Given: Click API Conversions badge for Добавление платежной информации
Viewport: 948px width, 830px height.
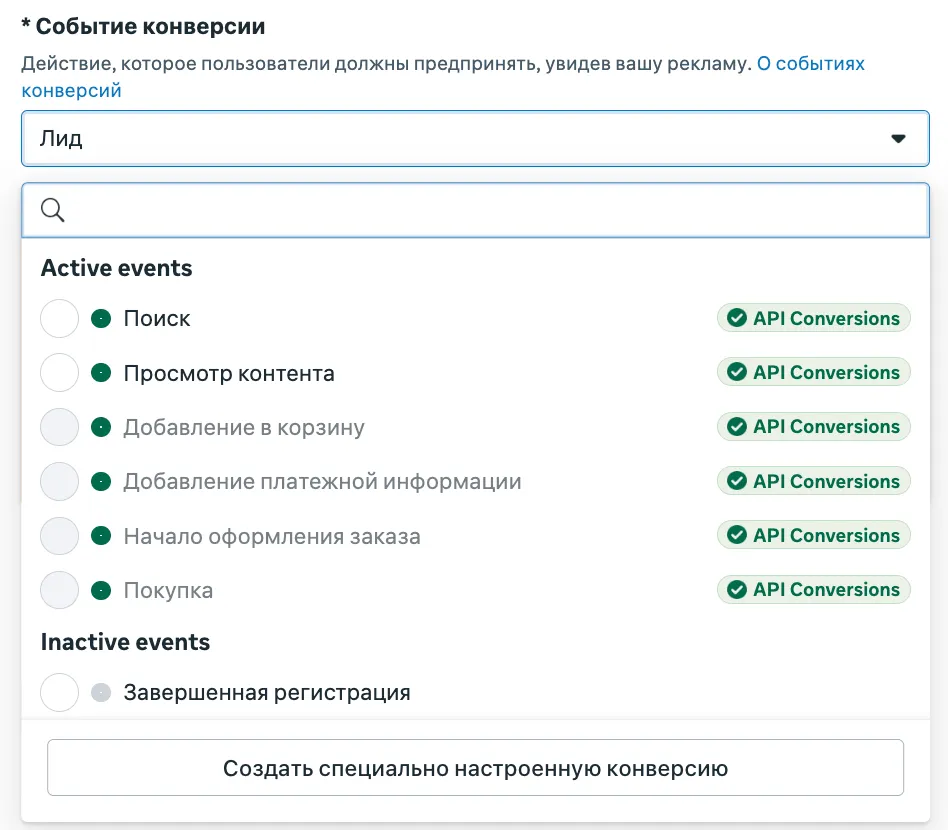Looking at the screenshot, I should tap(814, 481).
